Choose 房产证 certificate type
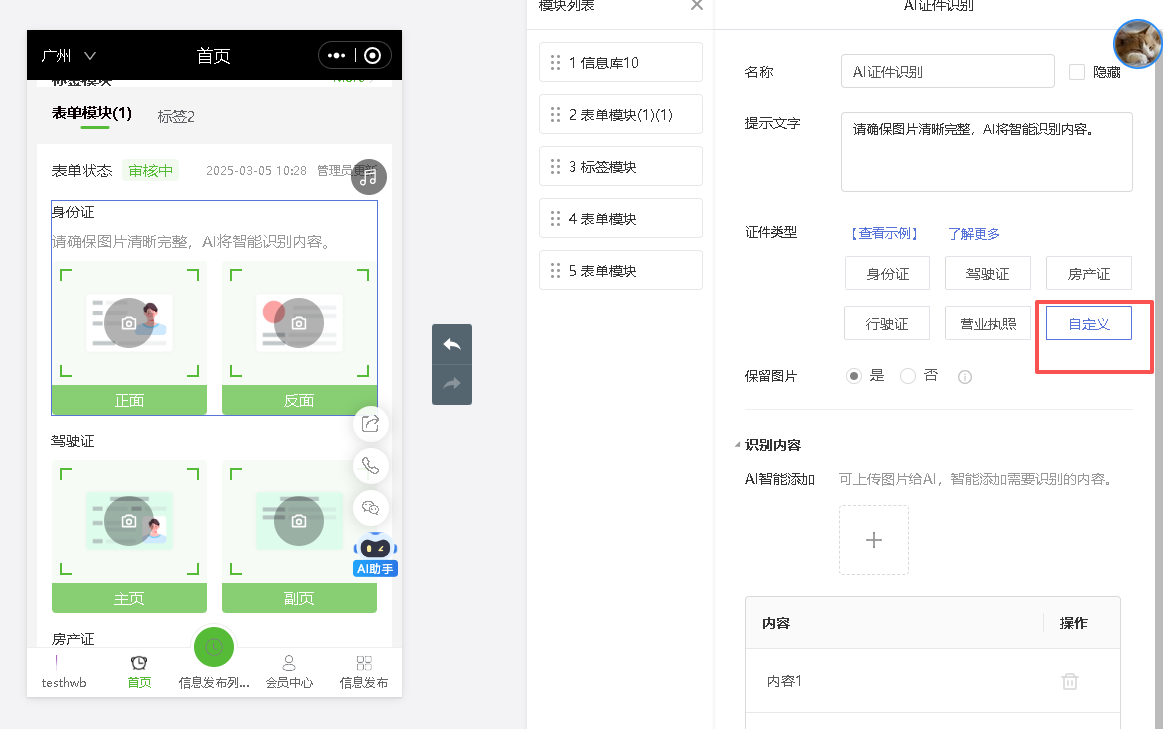This screenshot has width=1163, height=729. pos(1089,274)
